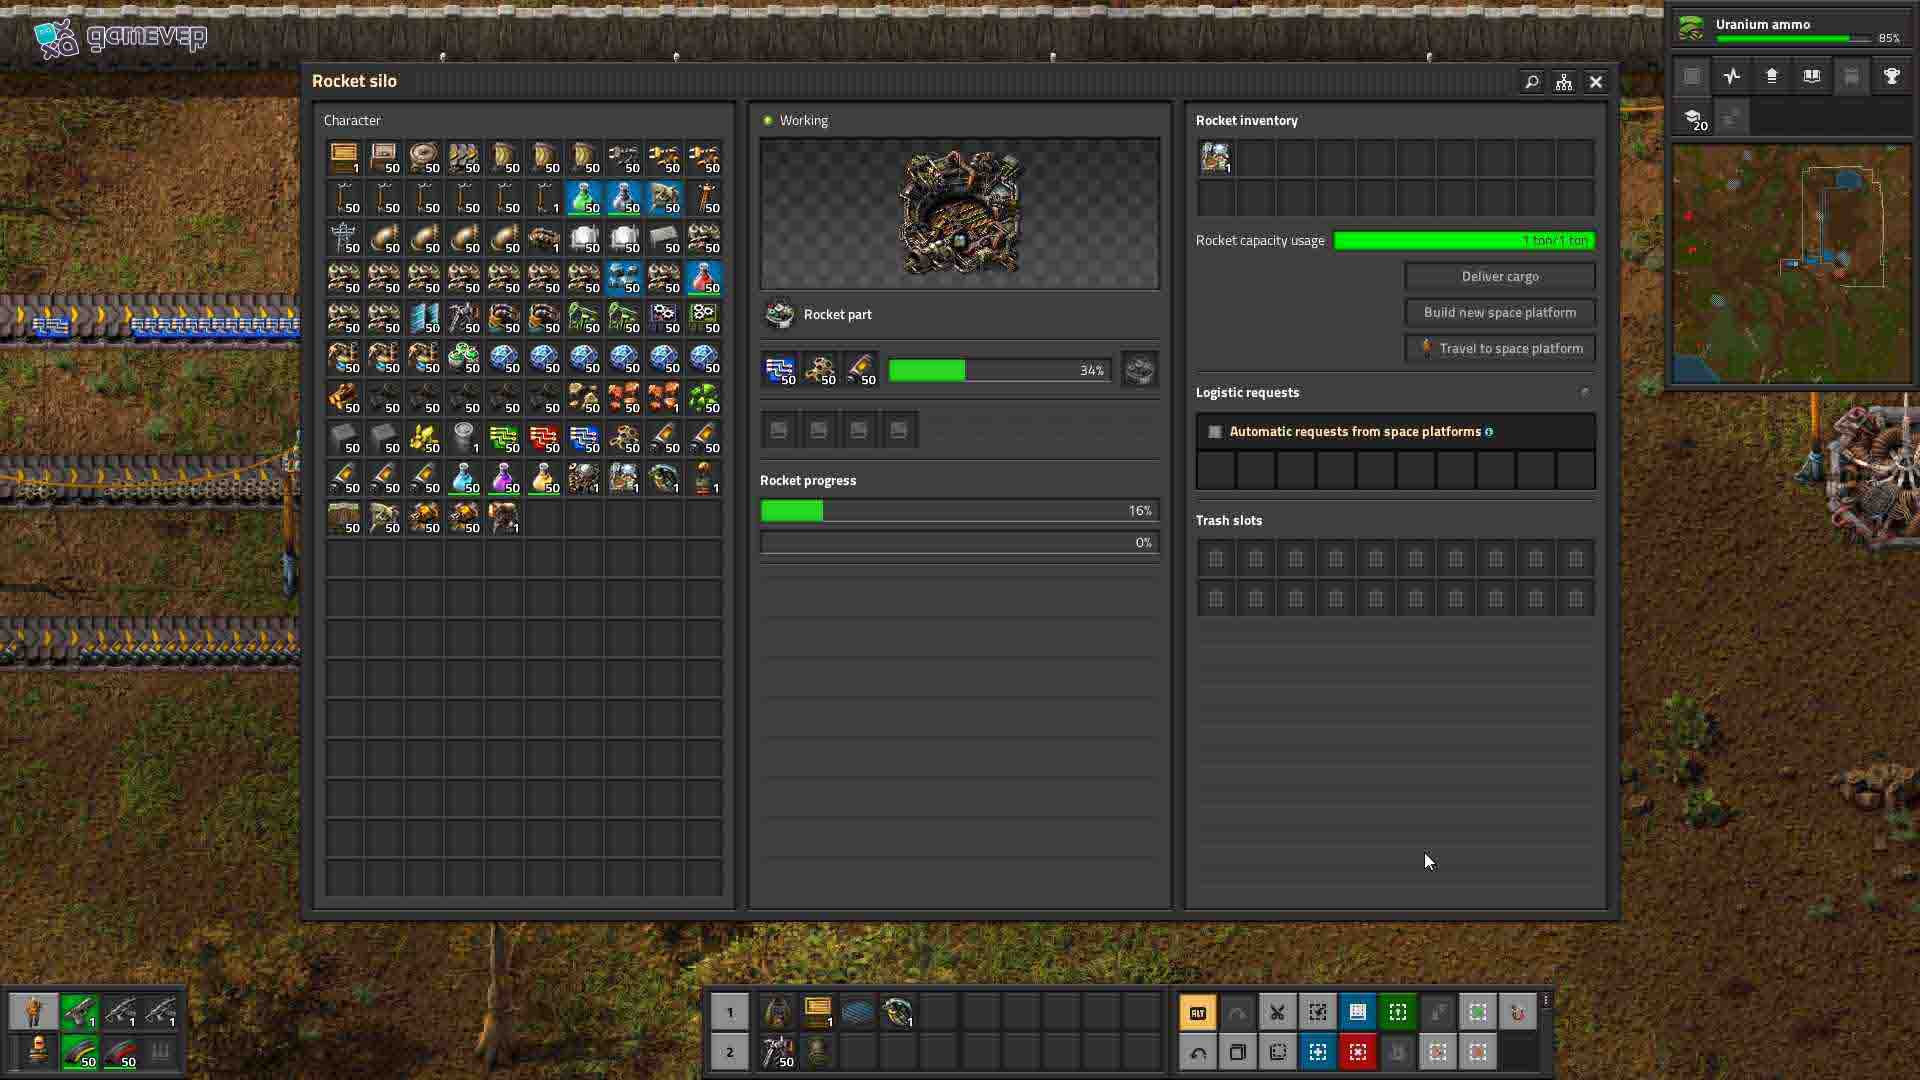This screenshot has height=1080, width=1920.
Task: Select the highlighted weapon slot
Action: pyautogui.click(x=80, y=1013)
